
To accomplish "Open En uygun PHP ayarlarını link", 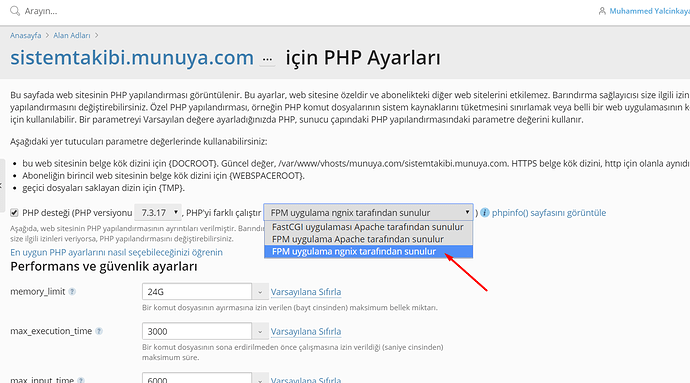I will (x=116, y=252).
